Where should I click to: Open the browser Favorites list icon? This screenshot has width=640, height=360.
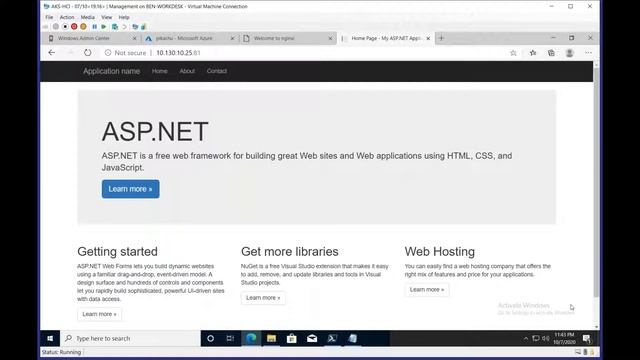[x=533, y=53]
